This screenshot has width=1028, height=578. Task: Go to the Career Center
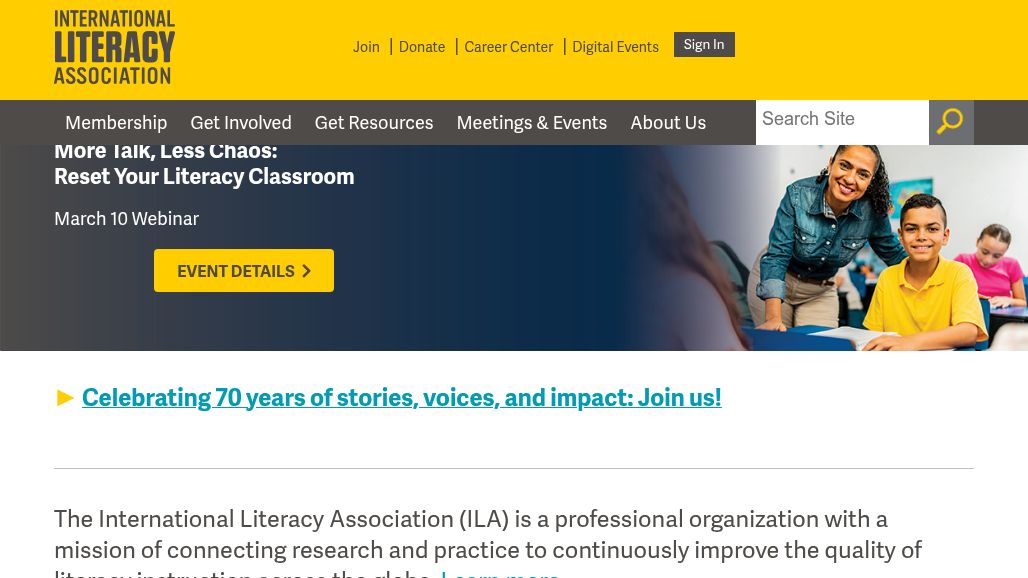click(x=508, y=47)
